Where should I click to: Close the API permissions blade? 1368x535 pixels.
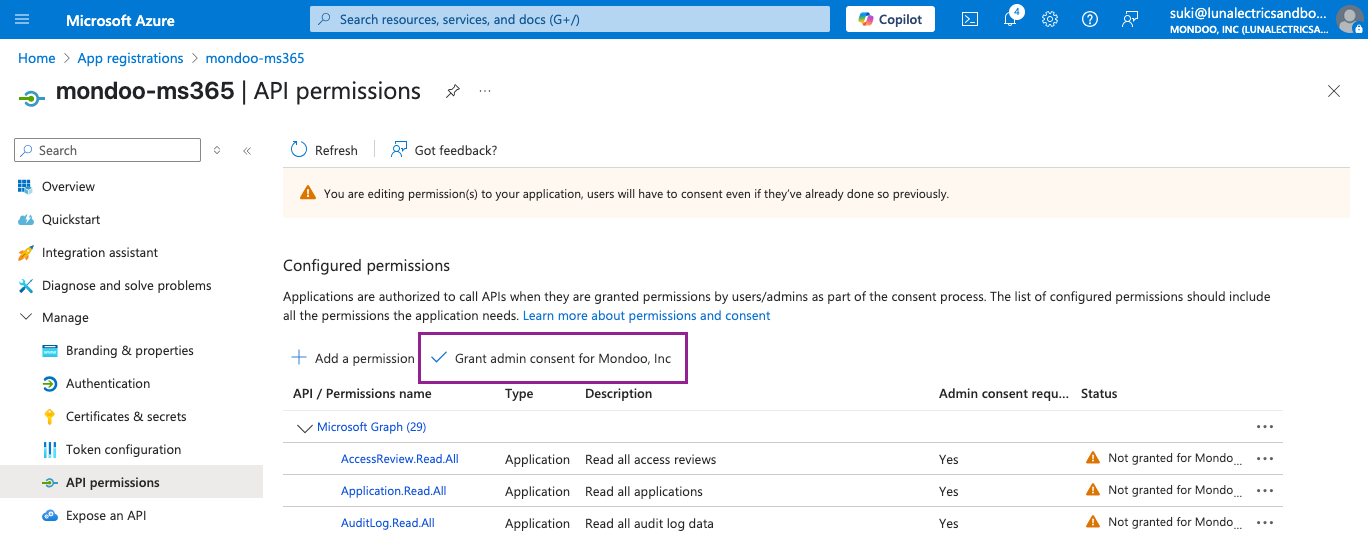[1334, 91]
